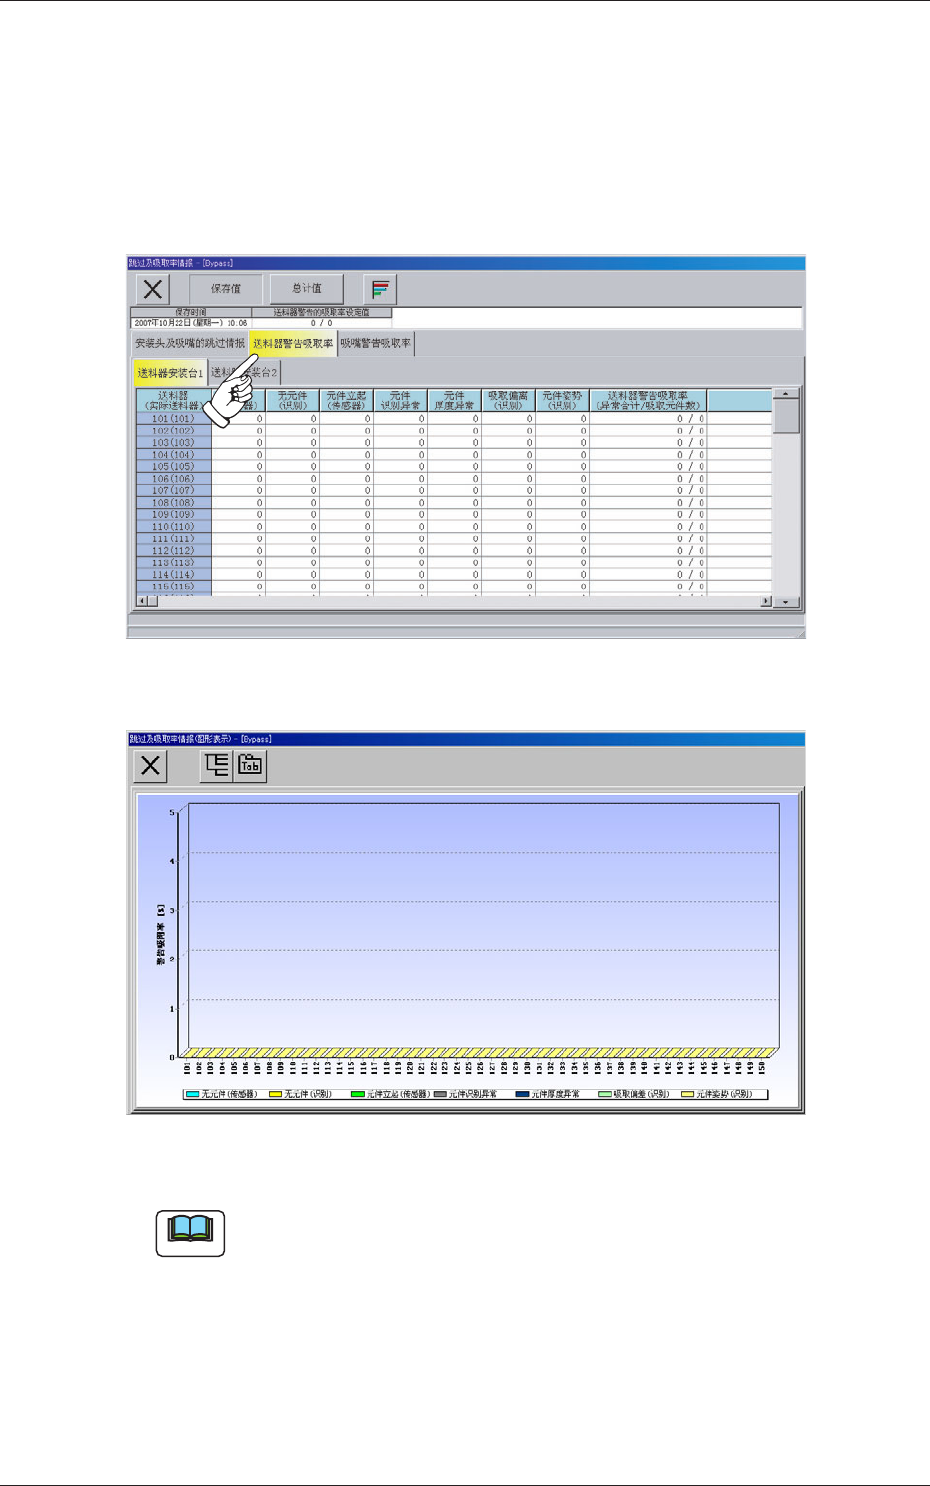Select feeder row 112(112)
The width and height of the screenshot is (930, 1486).
click(x=174, y=551)
